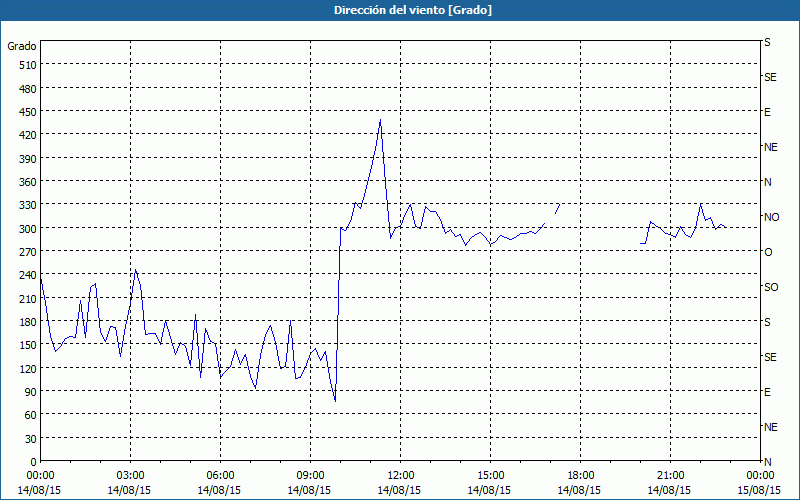This screenshot has height=500, width=800.
Task: Click the 21:00 time axis label
Action: click(x=670, y=476)
